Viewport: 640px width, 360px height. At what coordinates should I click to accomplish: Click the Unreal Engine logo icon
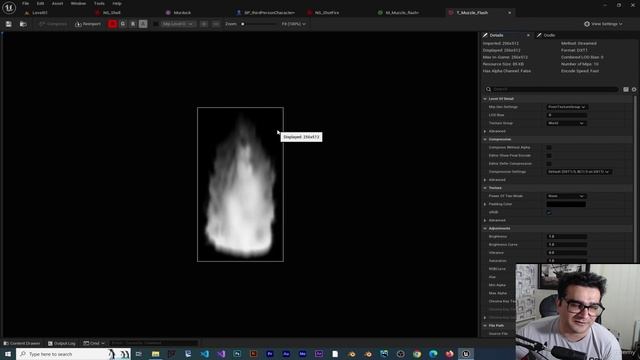pyautogui.click(x=9, y=8)
